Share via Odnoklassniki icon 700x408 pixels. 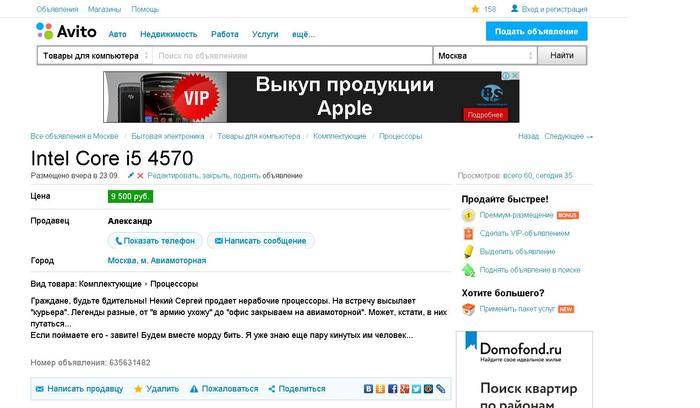380,389
